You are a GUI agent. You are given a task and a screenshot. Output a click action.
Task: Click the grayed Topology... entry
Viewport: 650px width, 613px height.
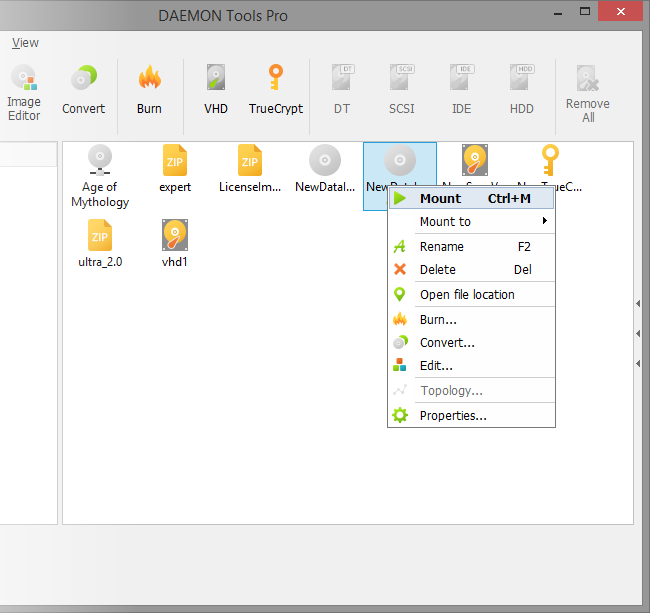pyautogui.click(x=471, y=390)
